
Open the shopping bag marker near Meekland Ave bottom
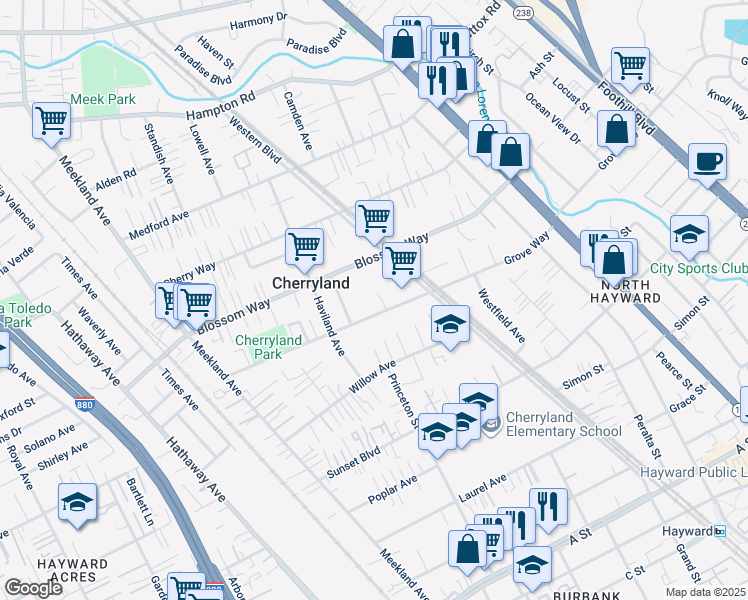(468, 550)
